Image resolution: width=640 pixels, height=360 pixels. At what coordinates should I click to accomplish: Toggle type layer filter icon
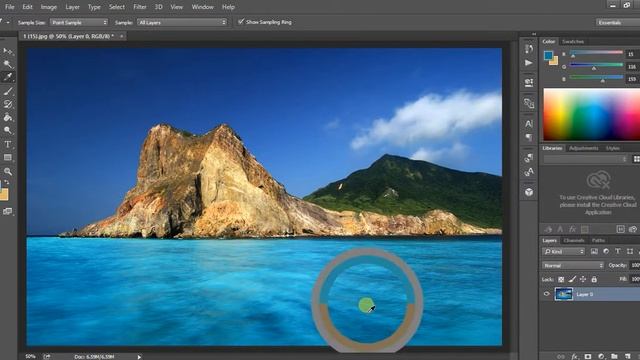point(618,251)
